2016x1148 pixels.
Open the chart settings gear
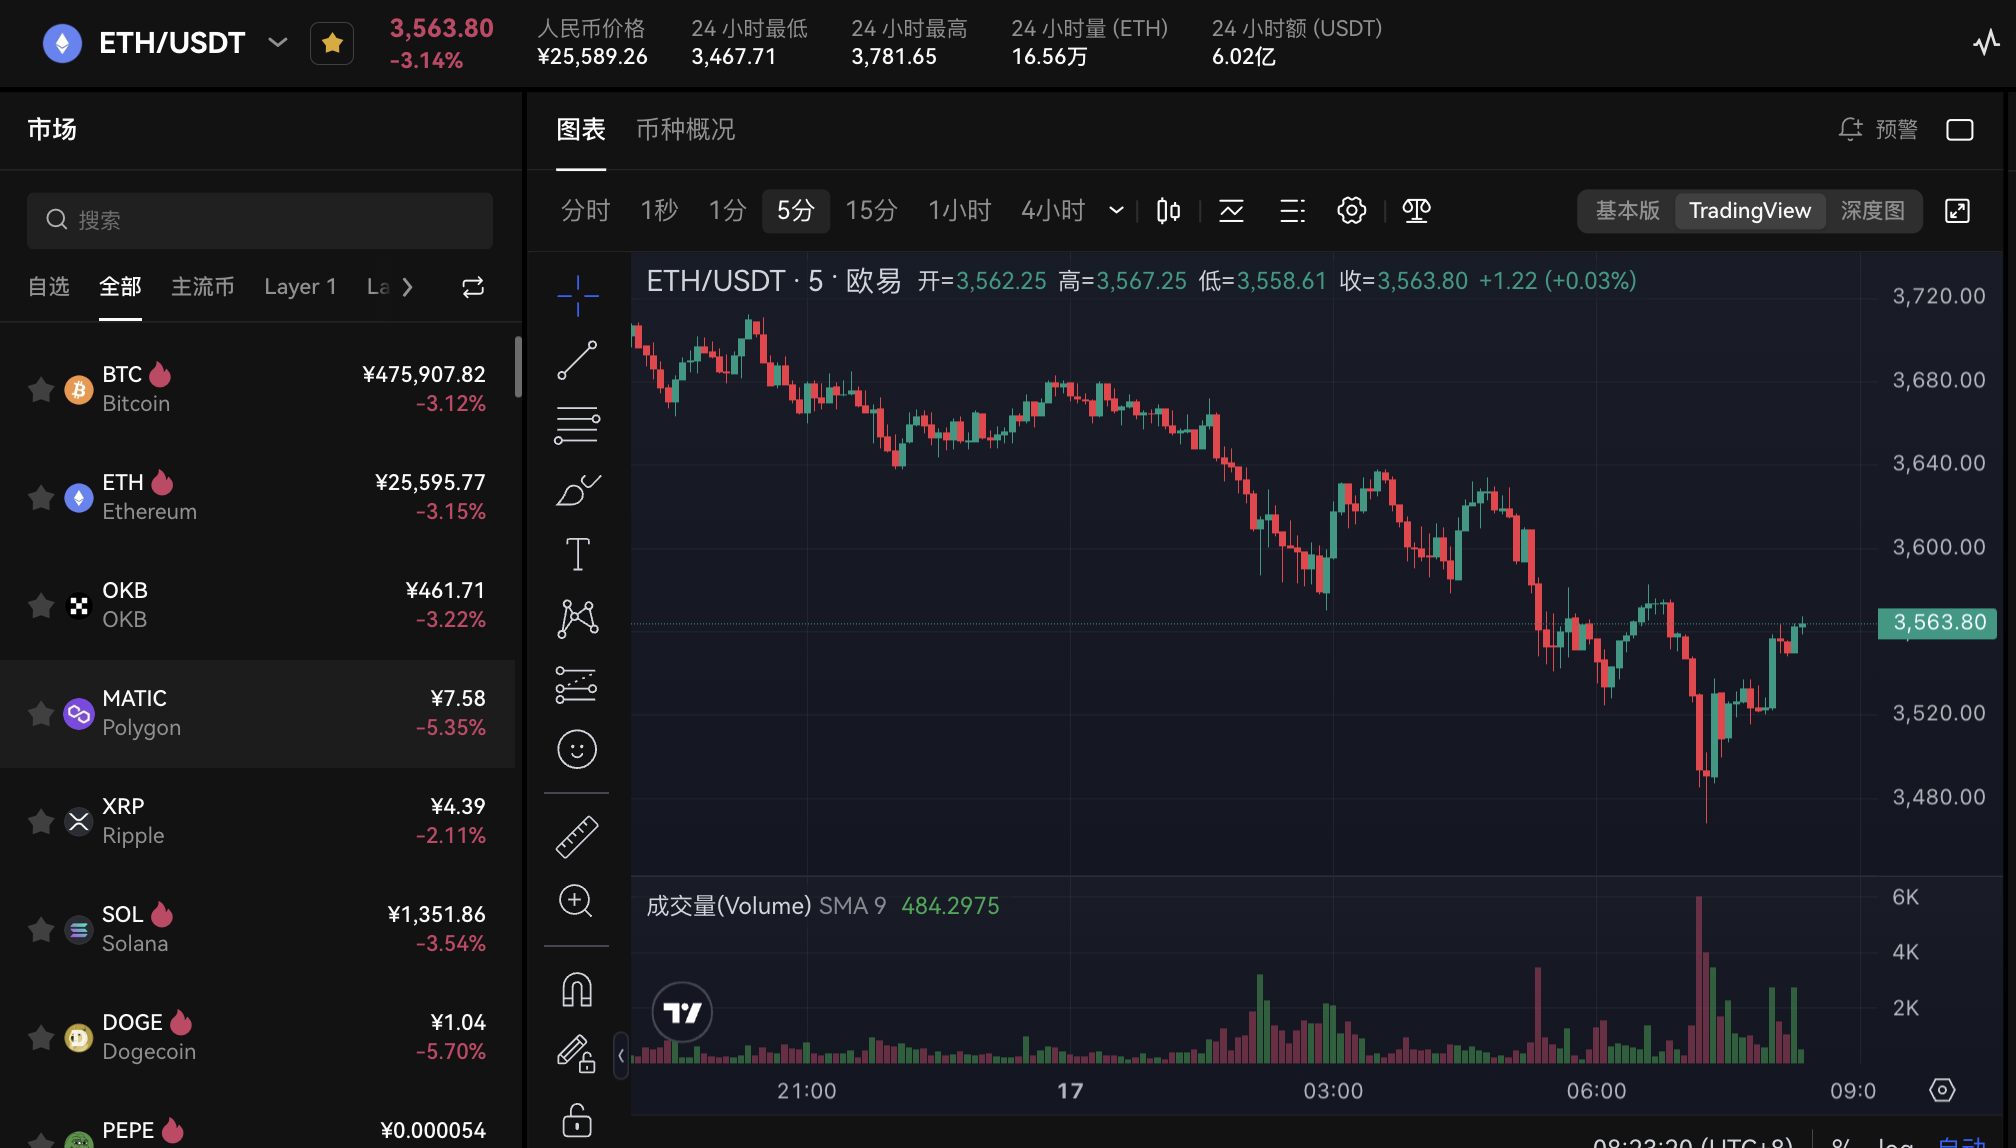tap(1351, 210)
